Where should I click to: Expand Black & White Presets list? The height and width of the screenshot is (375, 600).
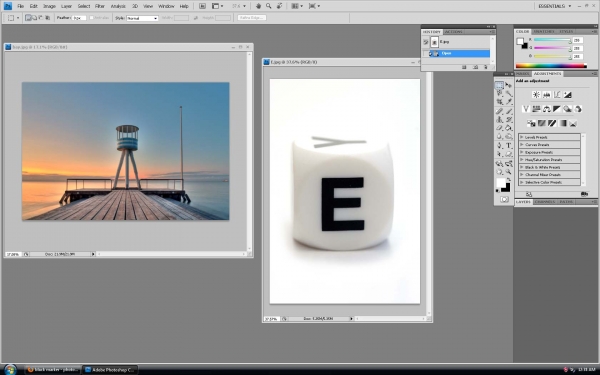pyautogui.click(x=521, y=167)
